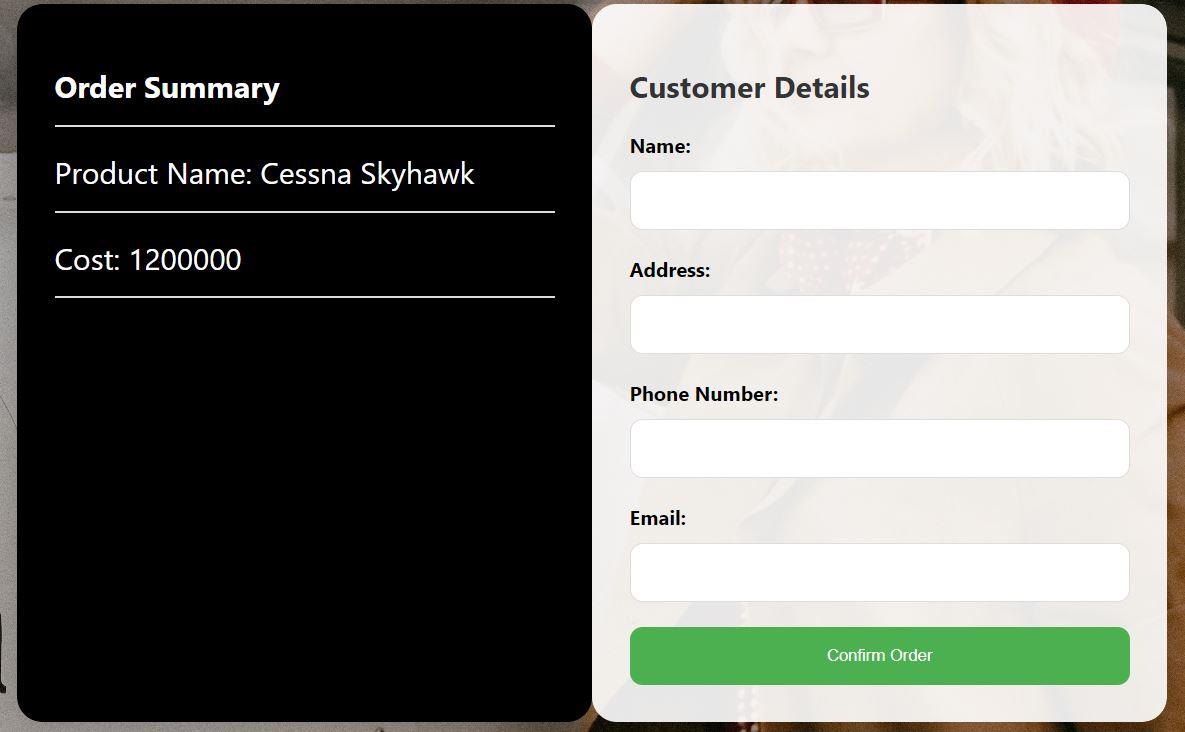1185x732 pixels.
Task: Click into the Email input field
Action: pos(880,572)
